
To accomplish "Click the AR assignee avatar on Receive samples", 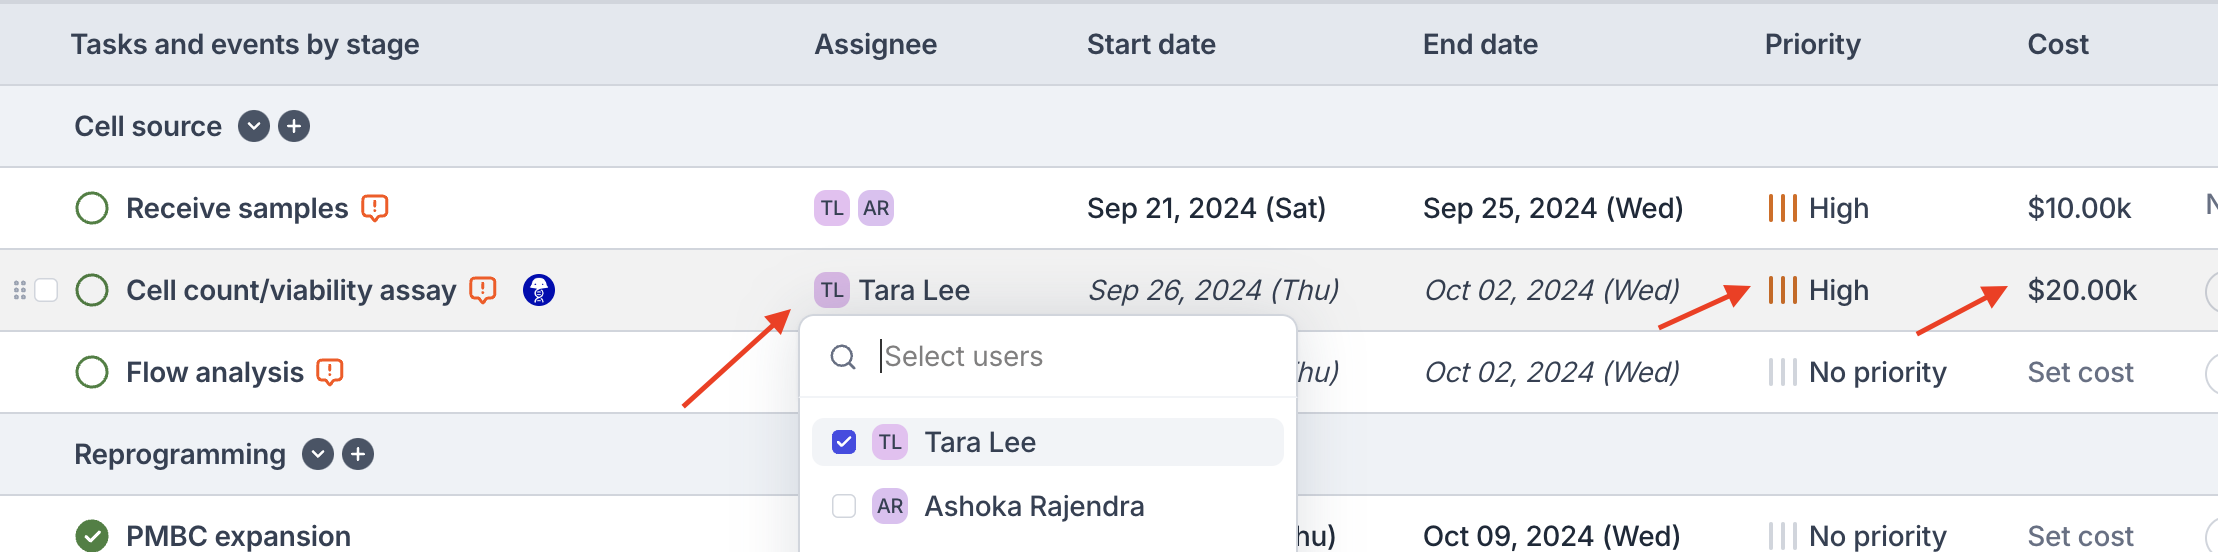I will click(x=876, y=208).
